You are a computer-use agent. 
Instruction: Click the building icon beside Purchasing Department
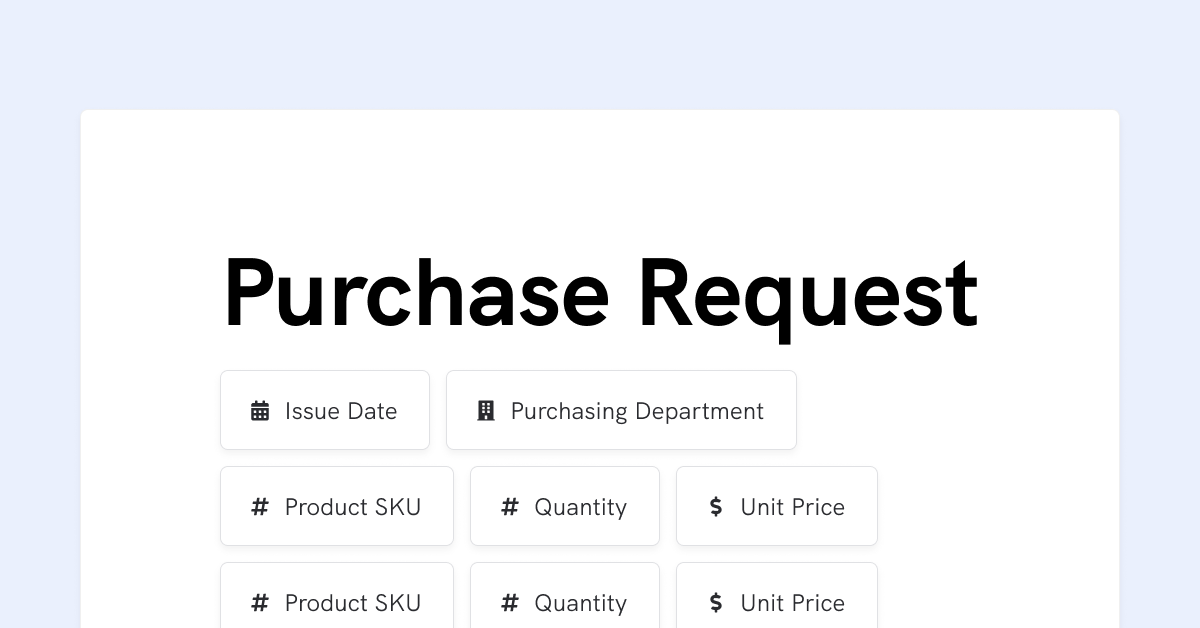486,411
